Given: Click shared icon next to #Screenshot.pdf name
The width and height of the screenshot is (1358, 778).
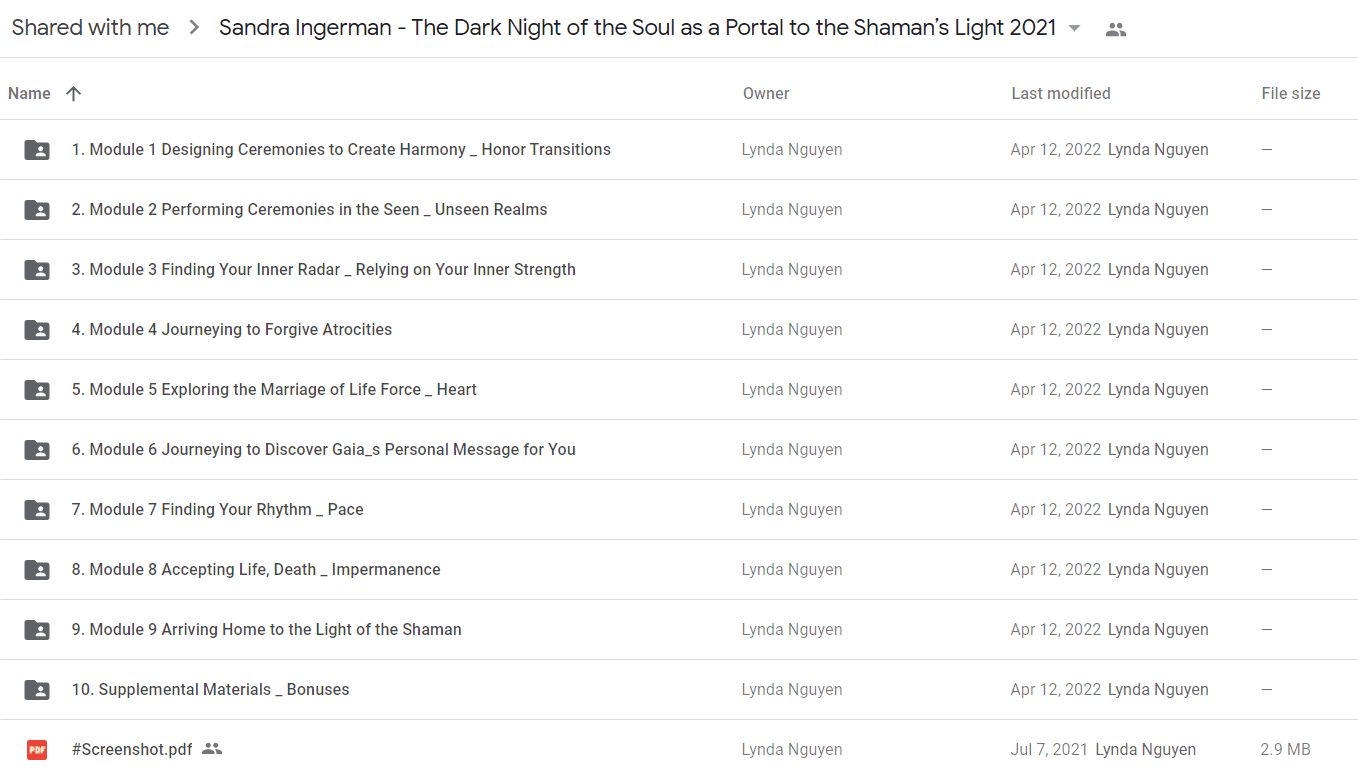Looking at the screenshot, I should click(212, 748).
